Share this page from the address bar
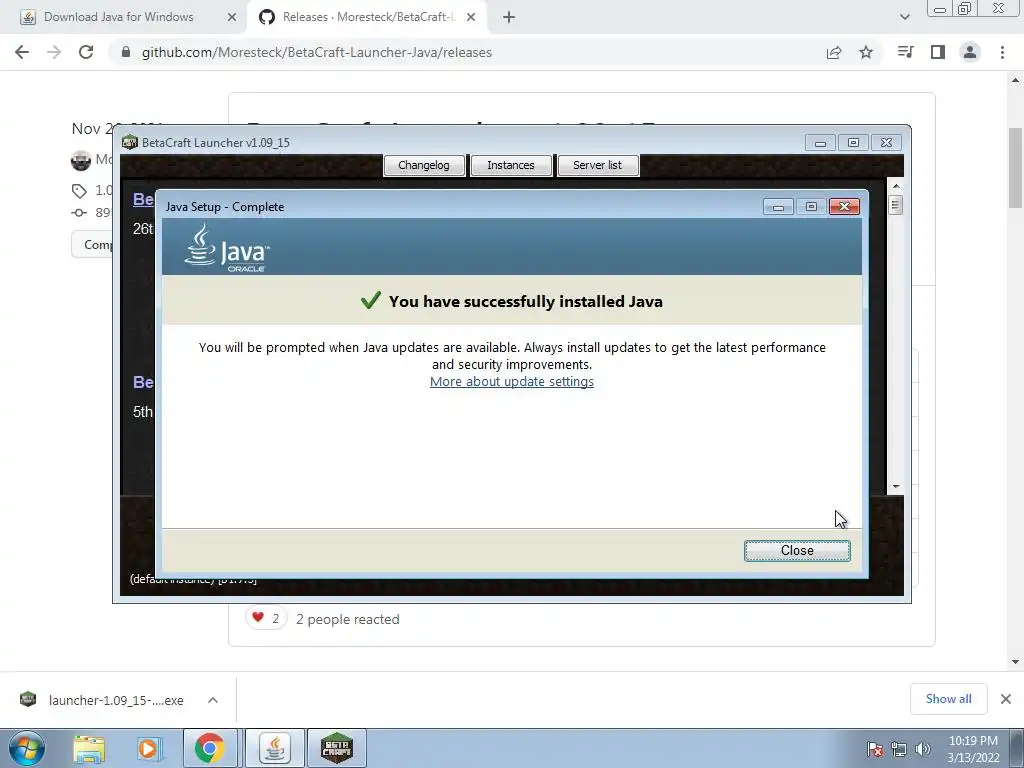Viewport: 1024px width, 768px height. click(834, 52)
